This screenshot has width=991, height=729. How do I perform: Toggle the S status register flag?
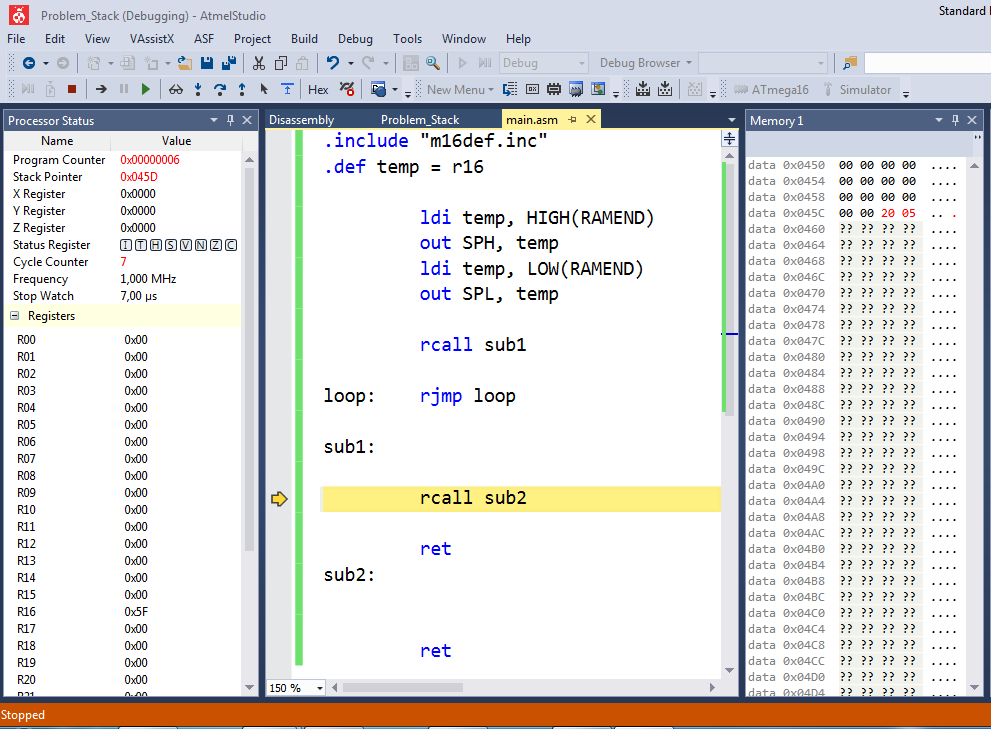(x=171, y=245)
